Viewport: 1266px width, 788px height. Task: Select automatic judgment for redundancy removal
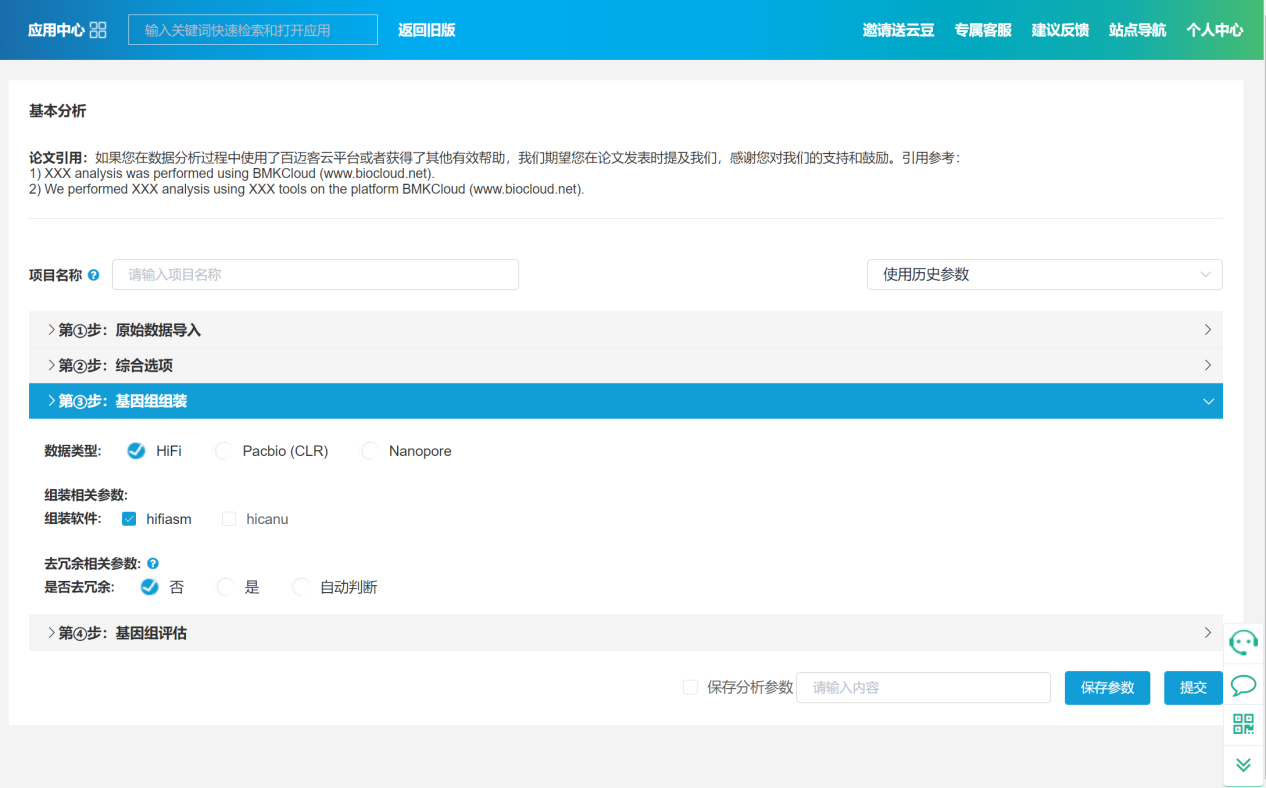(301, 587)
